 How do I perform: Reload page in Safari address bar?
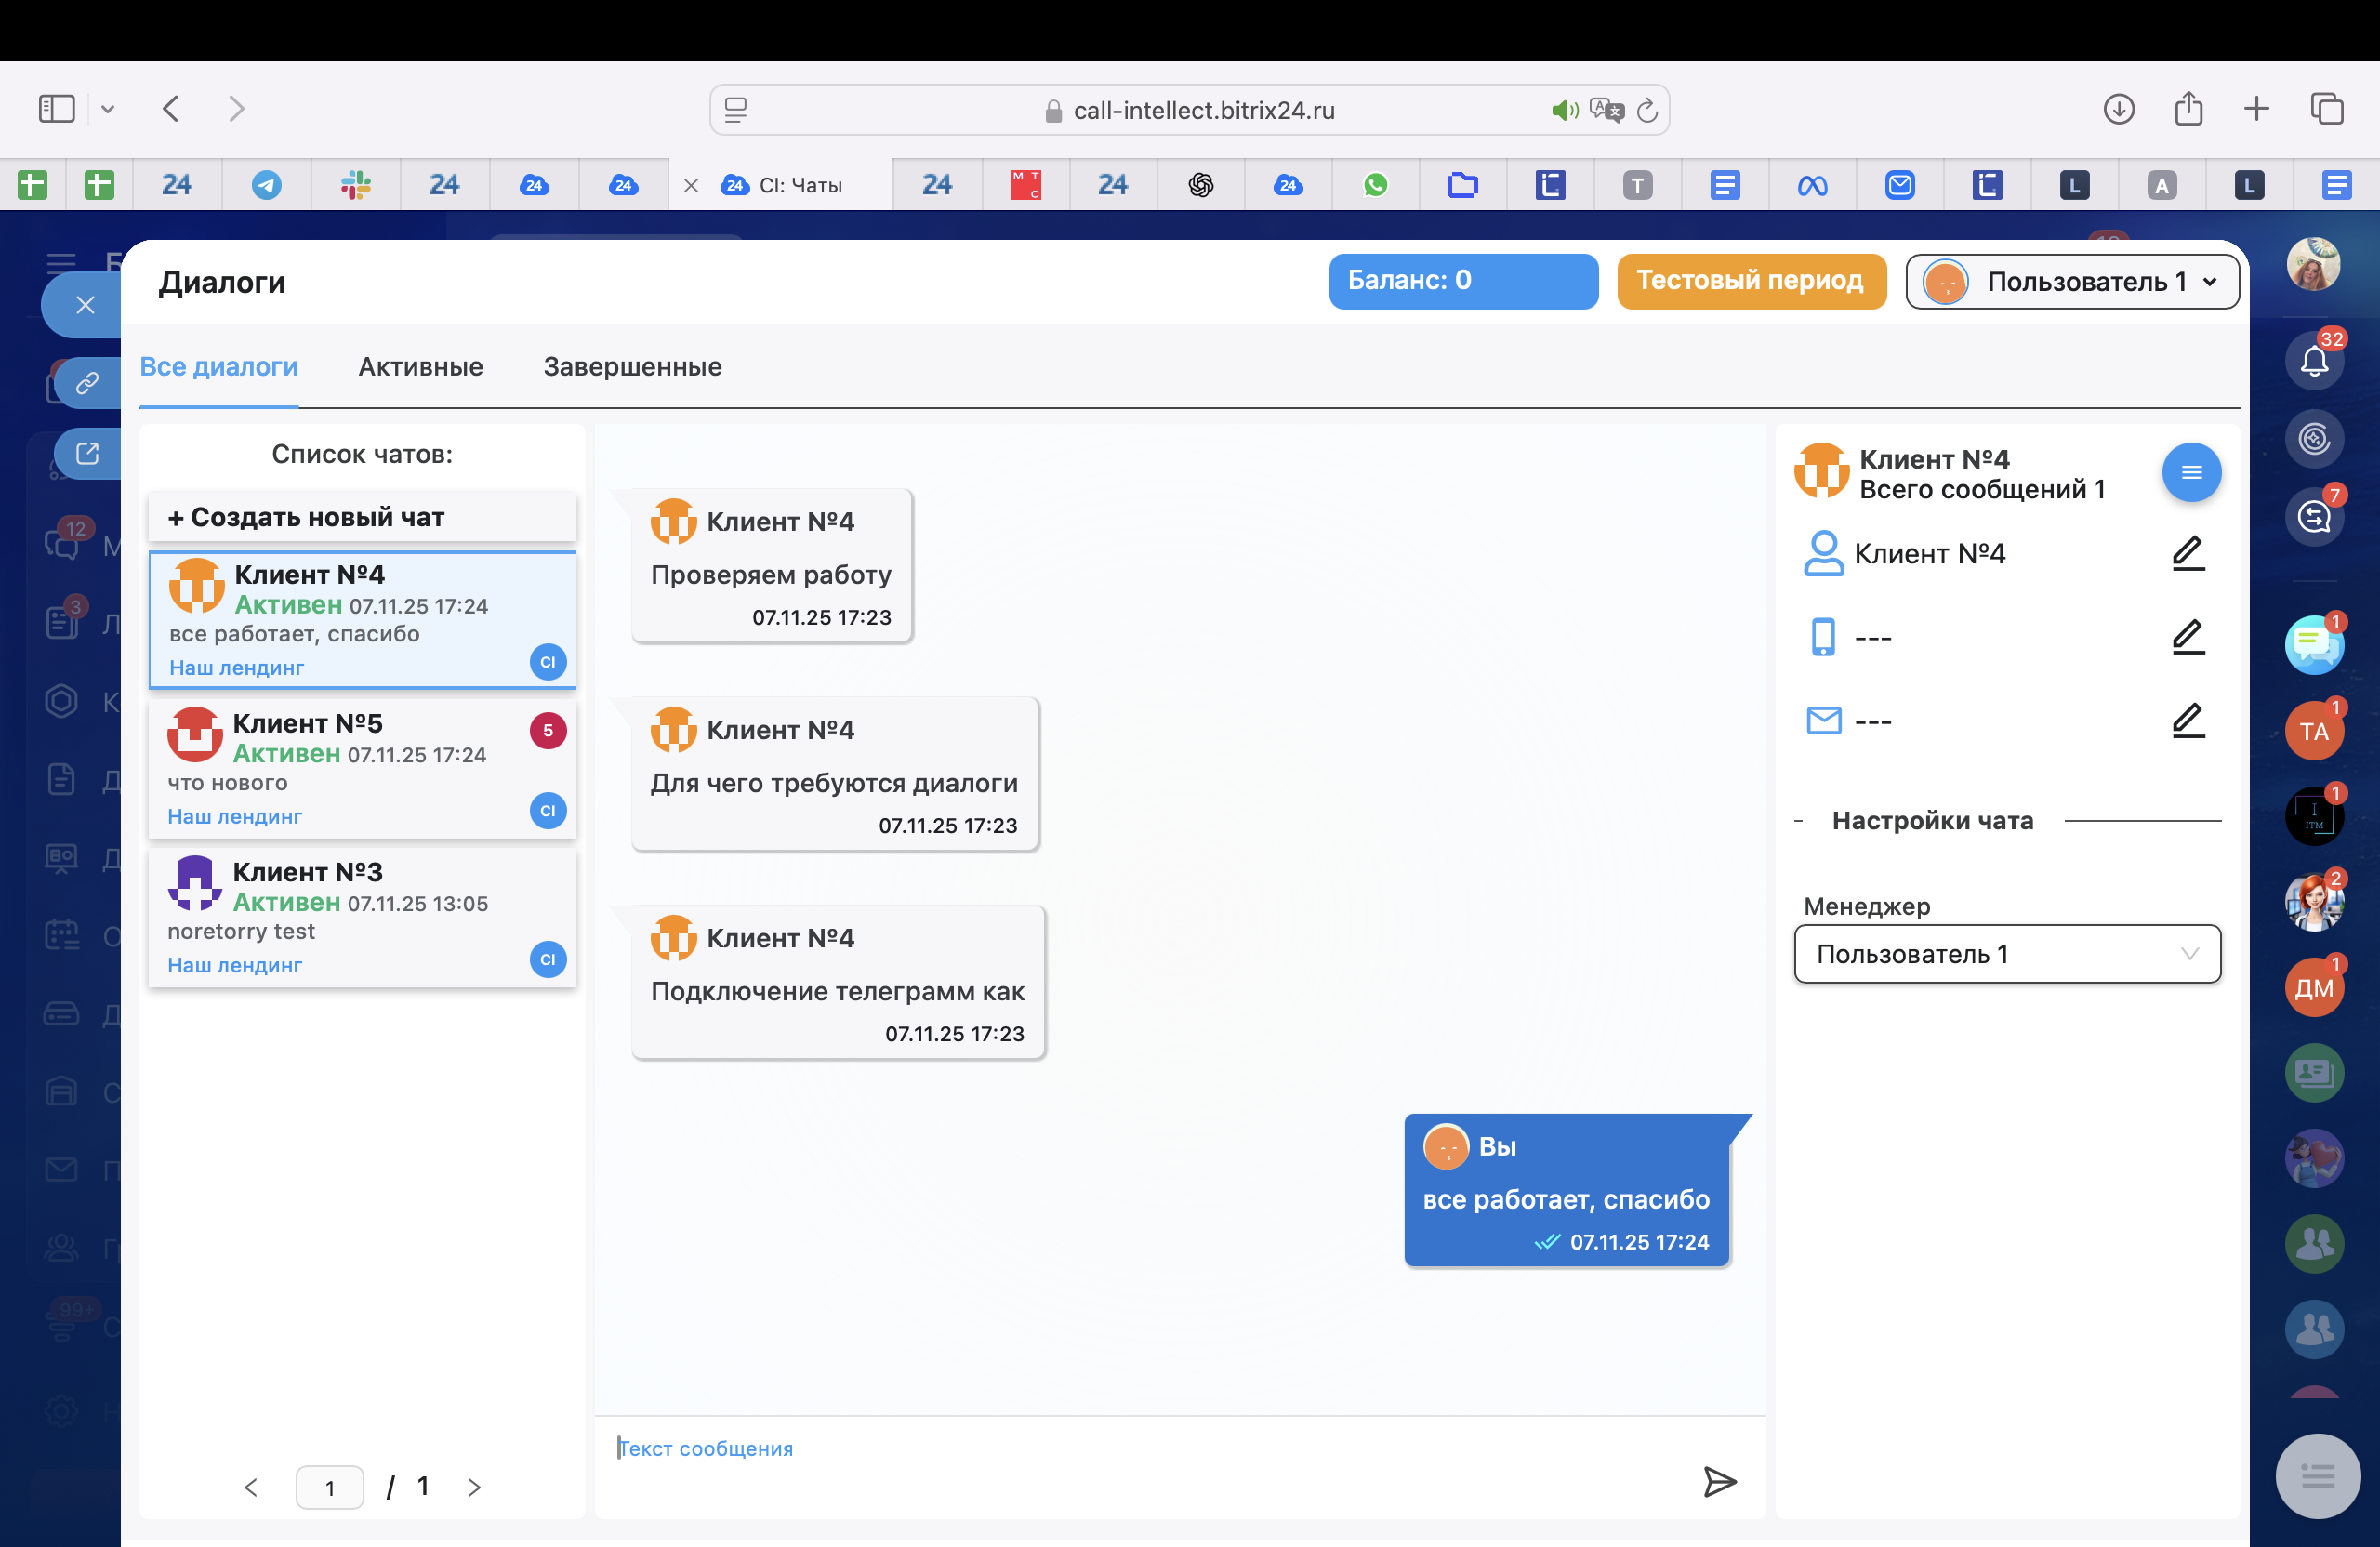[1647, 110]
